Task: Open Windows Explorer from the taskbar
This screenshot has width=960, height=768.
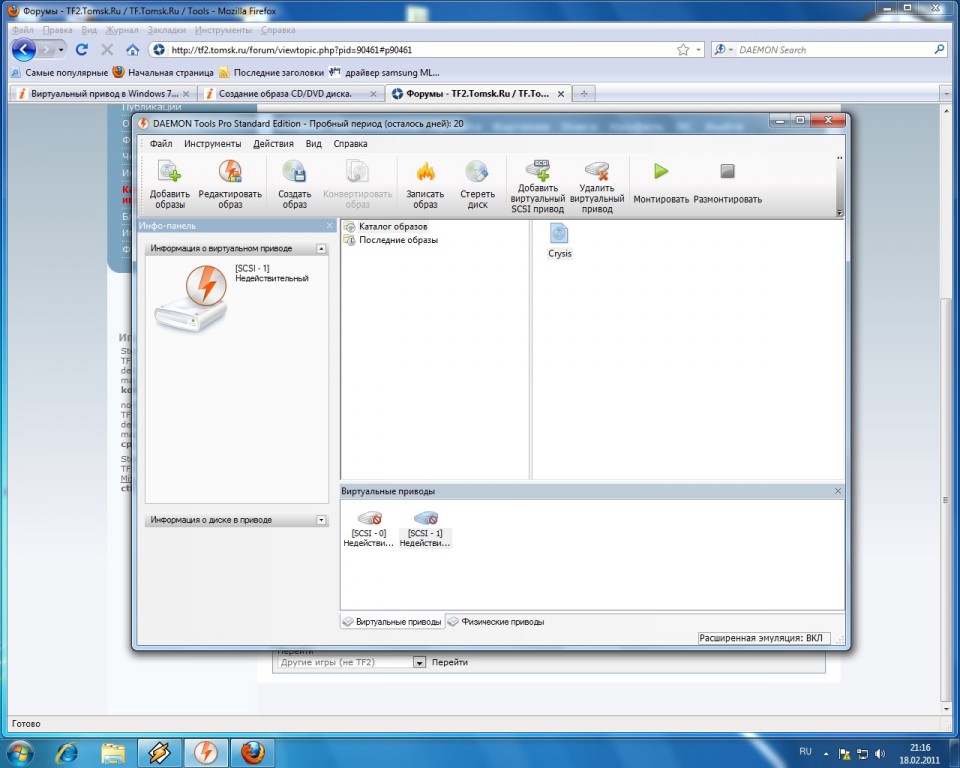Action: pos(113,752)
